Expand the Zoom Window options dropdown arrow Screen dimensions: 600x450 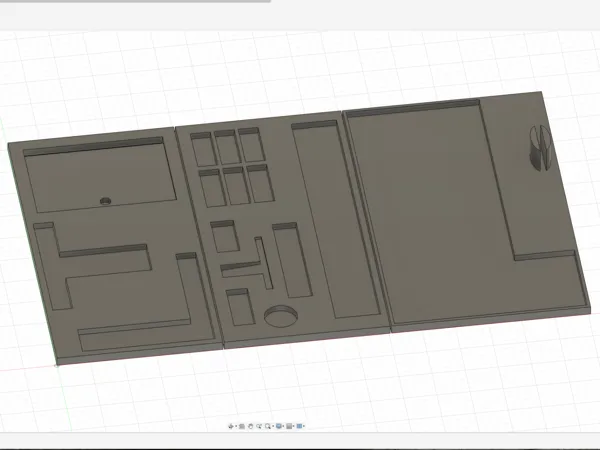[273, 426]
